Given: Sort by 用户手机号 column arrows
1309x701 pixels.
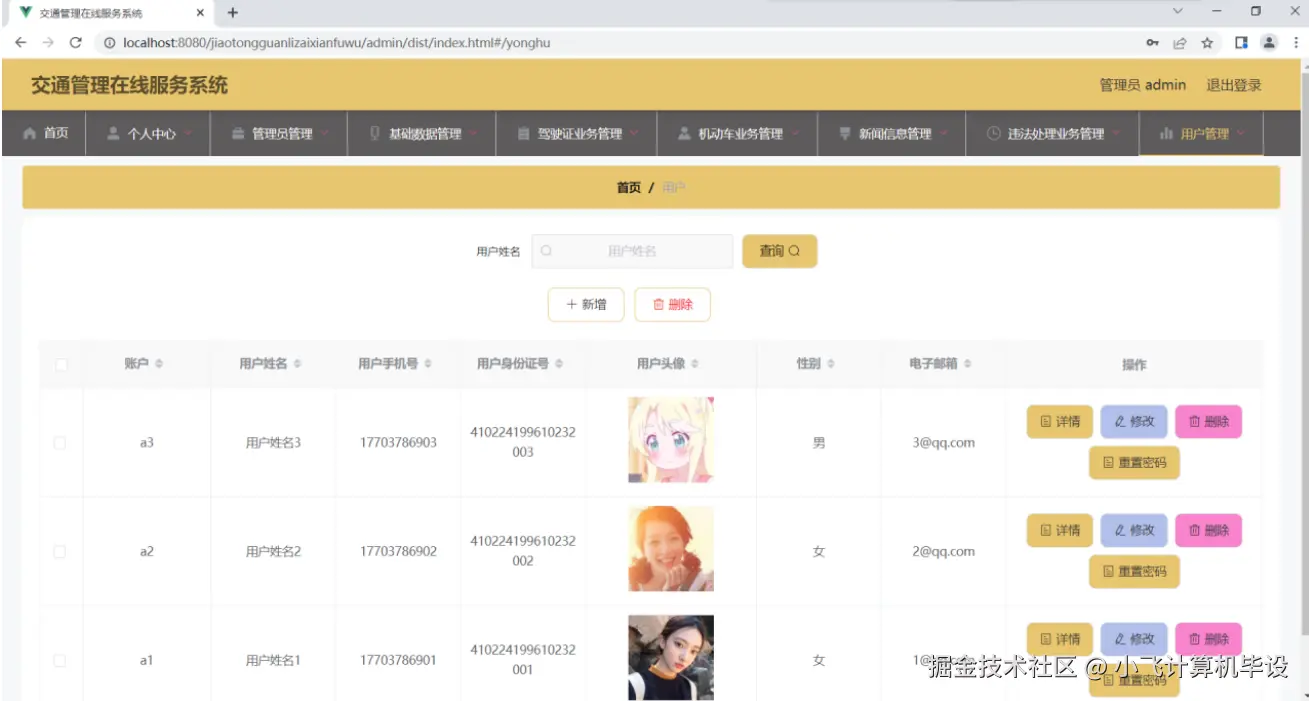Looking at the screenshot, I should 428,364.
